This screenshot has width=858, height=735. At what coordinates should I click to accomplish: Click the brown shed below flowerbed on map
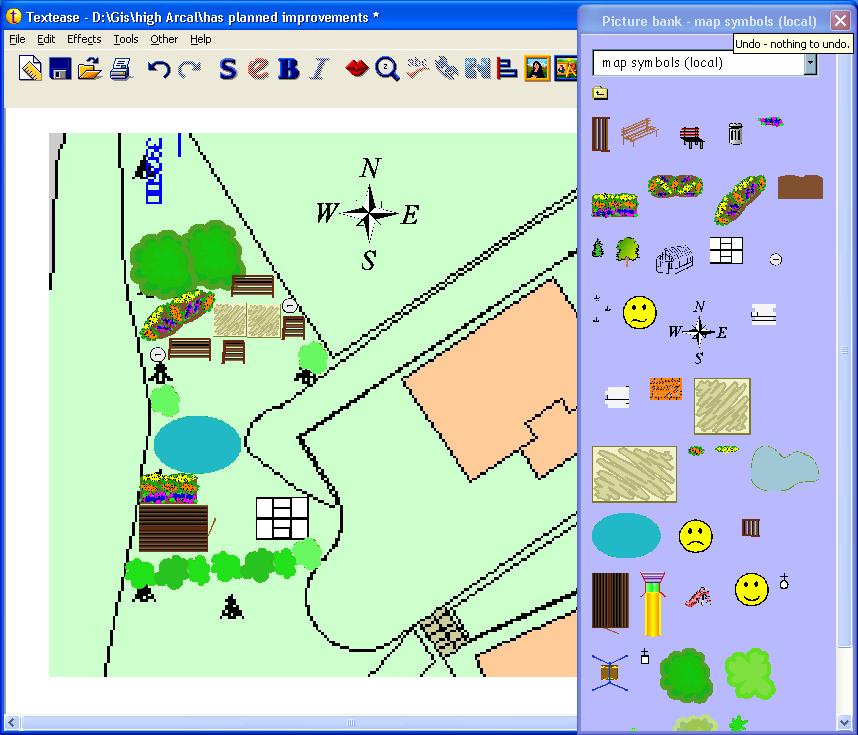(173, 528)
